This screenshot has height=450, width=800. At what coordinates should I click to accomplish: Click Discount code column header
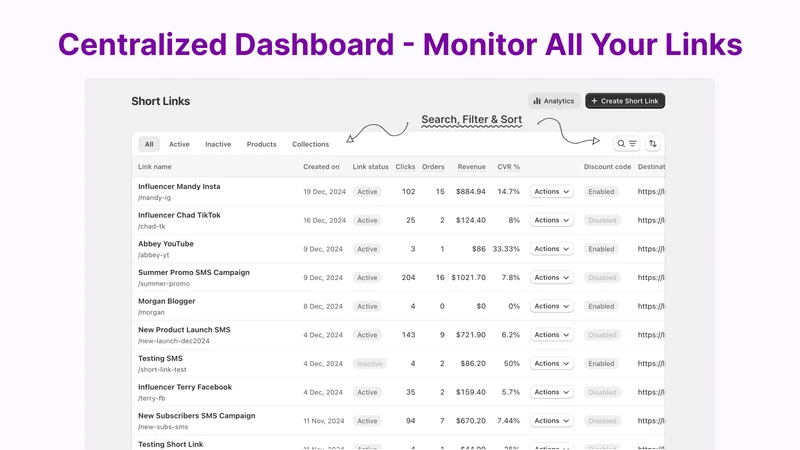(x=607, y=167)
